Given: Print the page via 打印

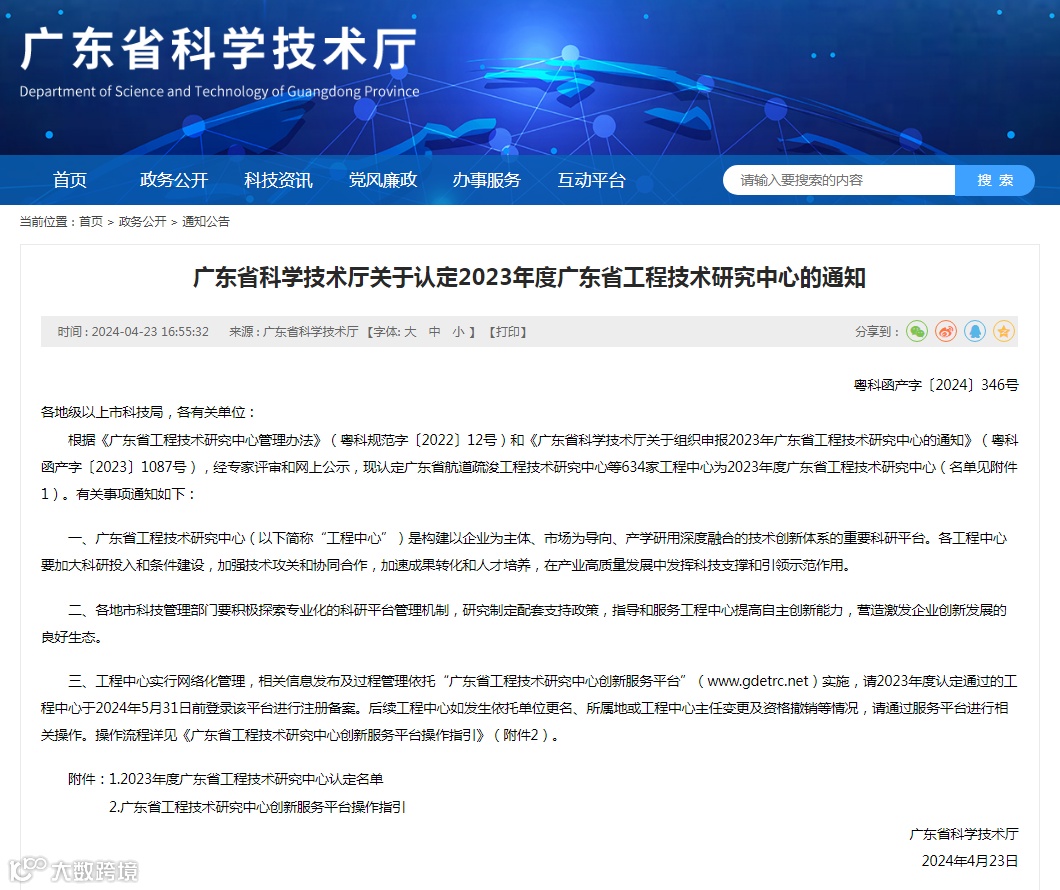Looking at the screenshot, I should [x=508, y=332].
